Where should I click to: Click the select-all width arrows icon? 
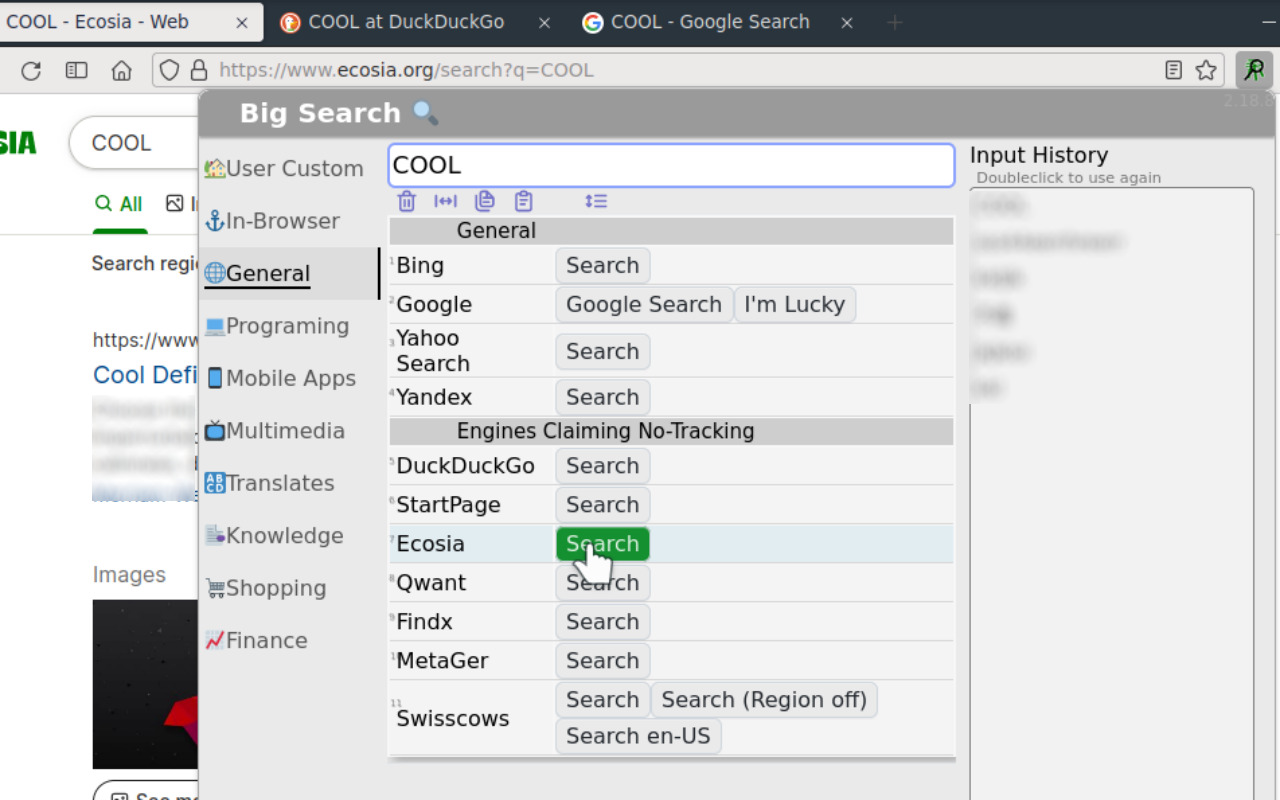445,201
